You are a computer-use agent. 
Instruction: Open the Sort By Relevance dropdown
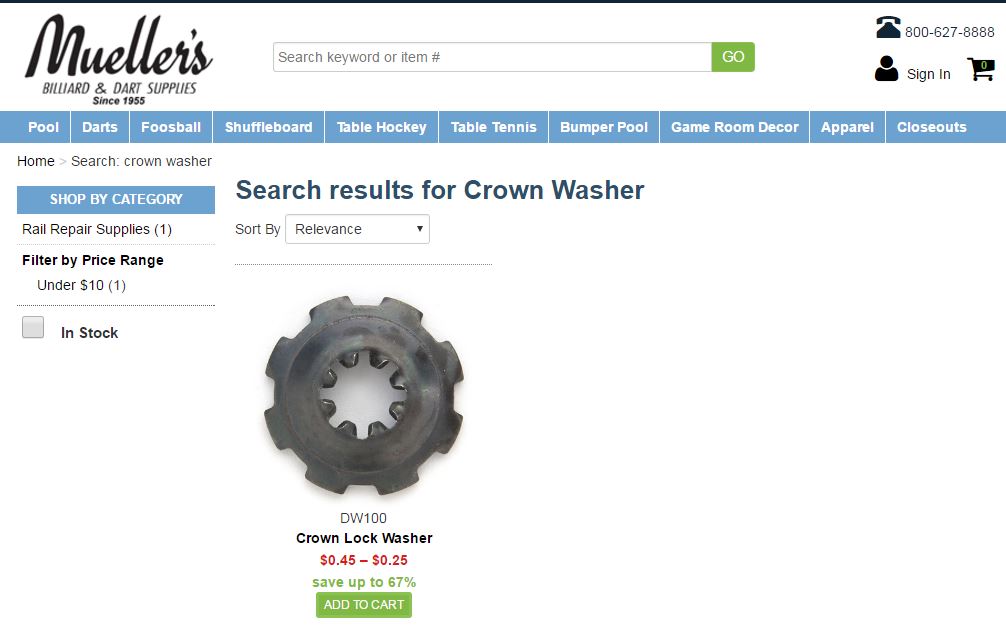(x=357, y=229)
